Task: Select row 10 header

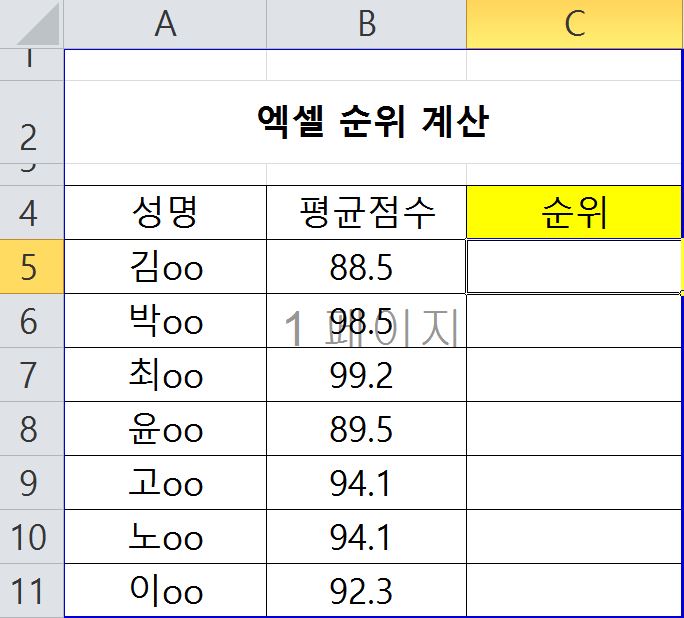Action: (x=32, y=537)
